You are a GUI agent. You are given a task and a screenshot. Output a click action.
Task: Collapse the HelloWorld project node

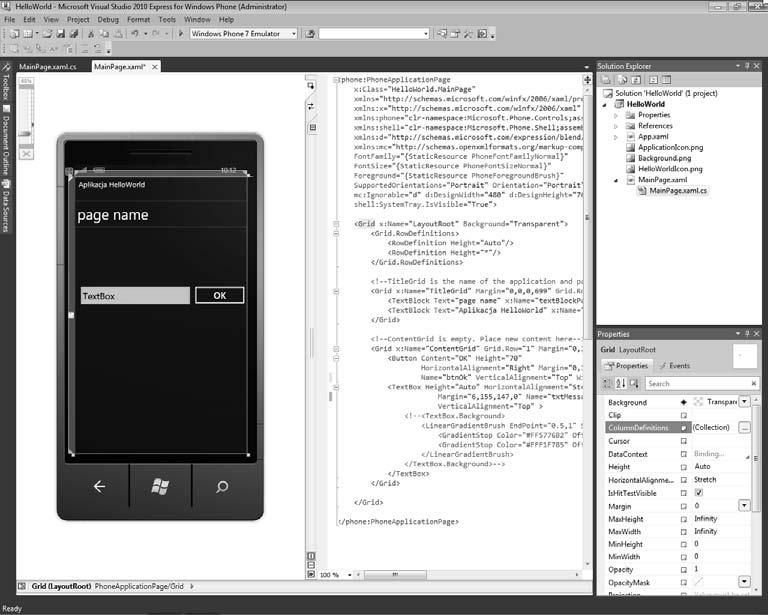[x=605, y=104]
